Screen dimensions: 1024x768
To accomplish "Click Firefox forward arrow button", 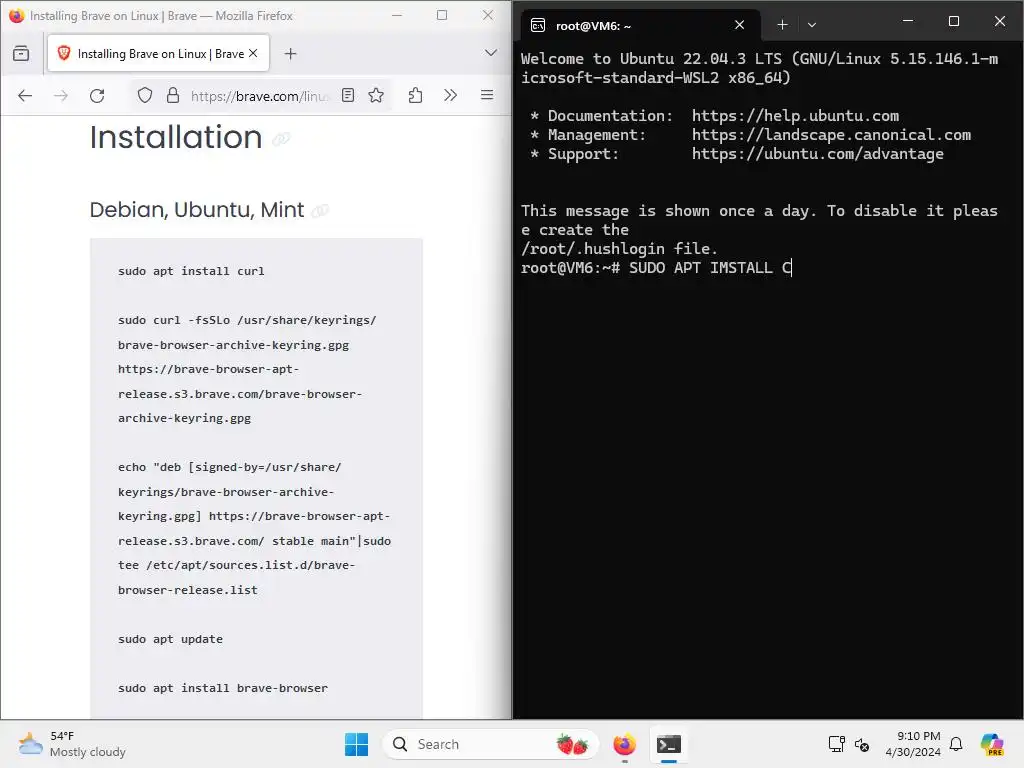I will 61,96.
